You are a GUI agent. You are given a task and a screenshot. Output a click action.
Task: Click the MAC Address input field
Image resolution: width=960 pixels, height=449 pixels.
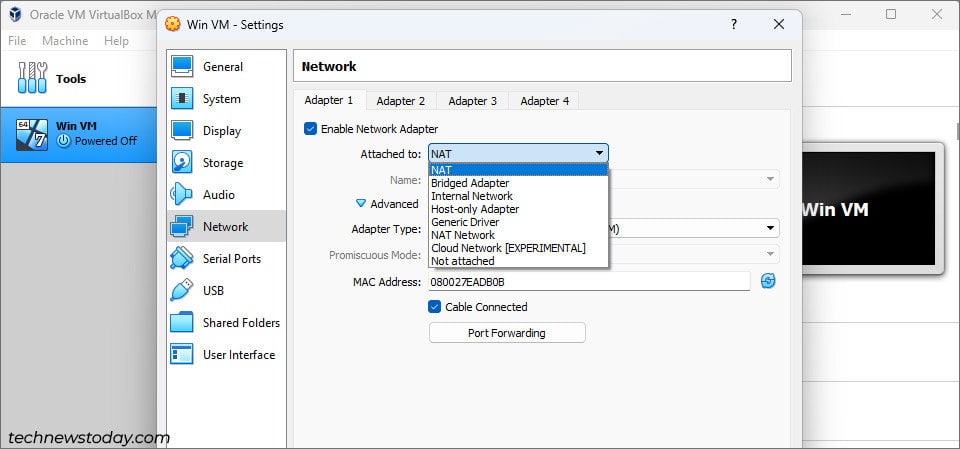[x=589, y=281]
